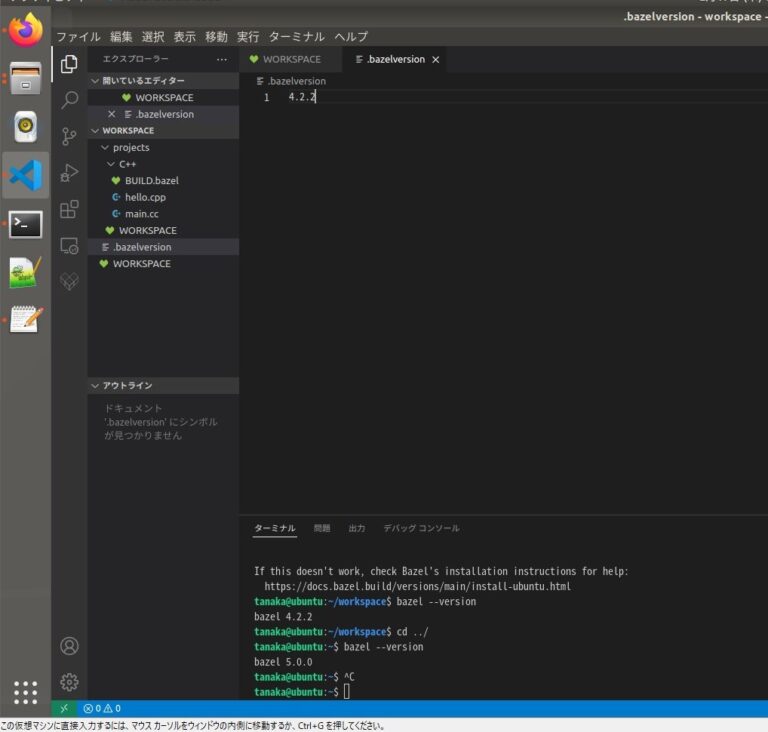Click the errors and warnings status indicator
768x732 pixels.
(x=102, y=708)
